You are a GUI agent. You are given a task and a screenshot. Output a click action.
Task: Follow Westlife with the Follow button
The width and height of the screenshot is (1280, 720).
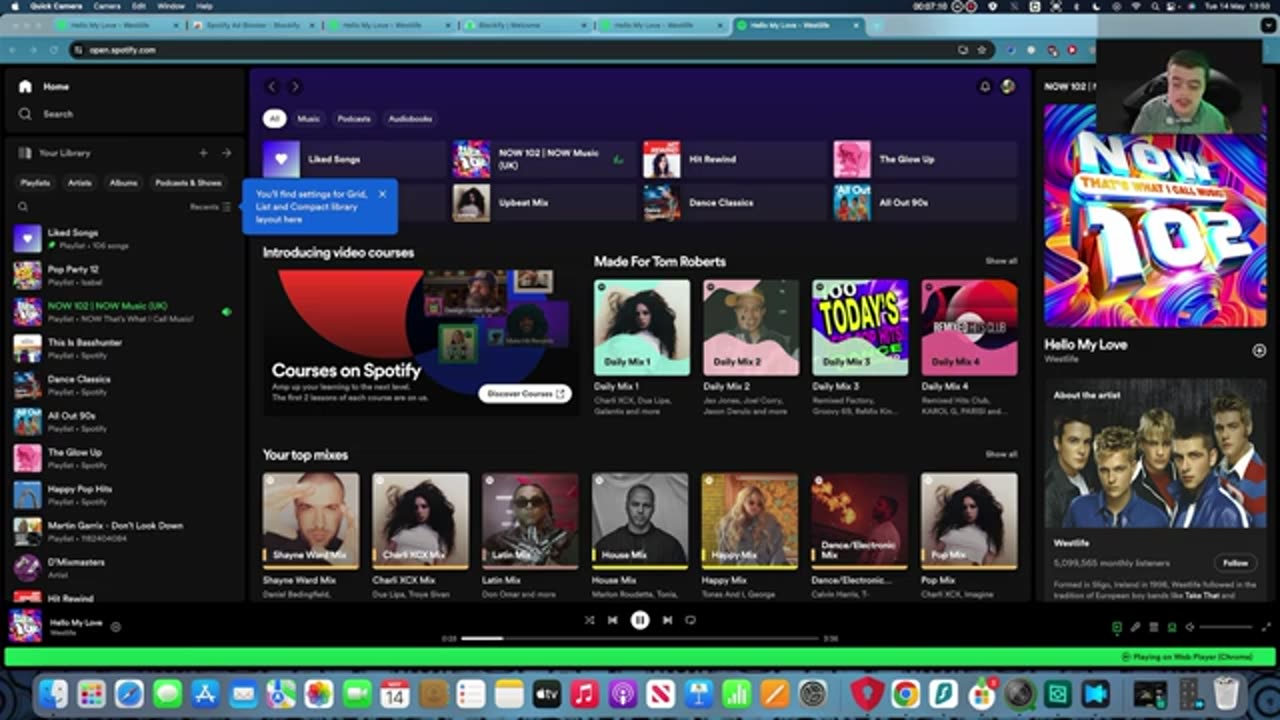[1235, 563]
